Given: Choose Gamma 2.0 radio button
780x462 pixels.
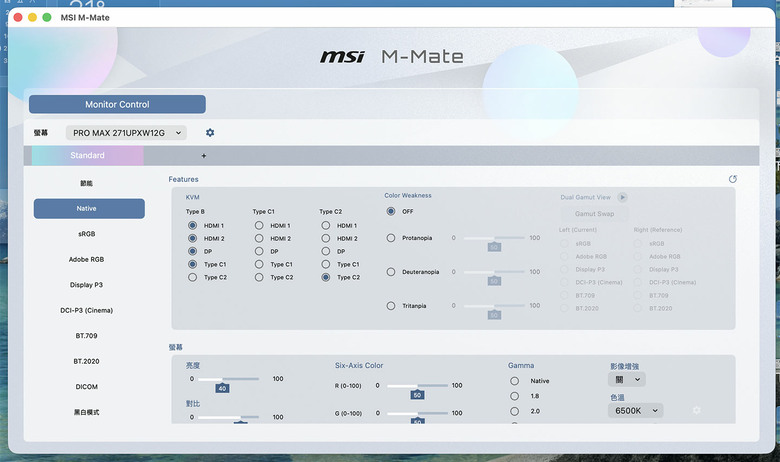Looking at the screenshot, I should pyautogui.click(x=514, y=411).
